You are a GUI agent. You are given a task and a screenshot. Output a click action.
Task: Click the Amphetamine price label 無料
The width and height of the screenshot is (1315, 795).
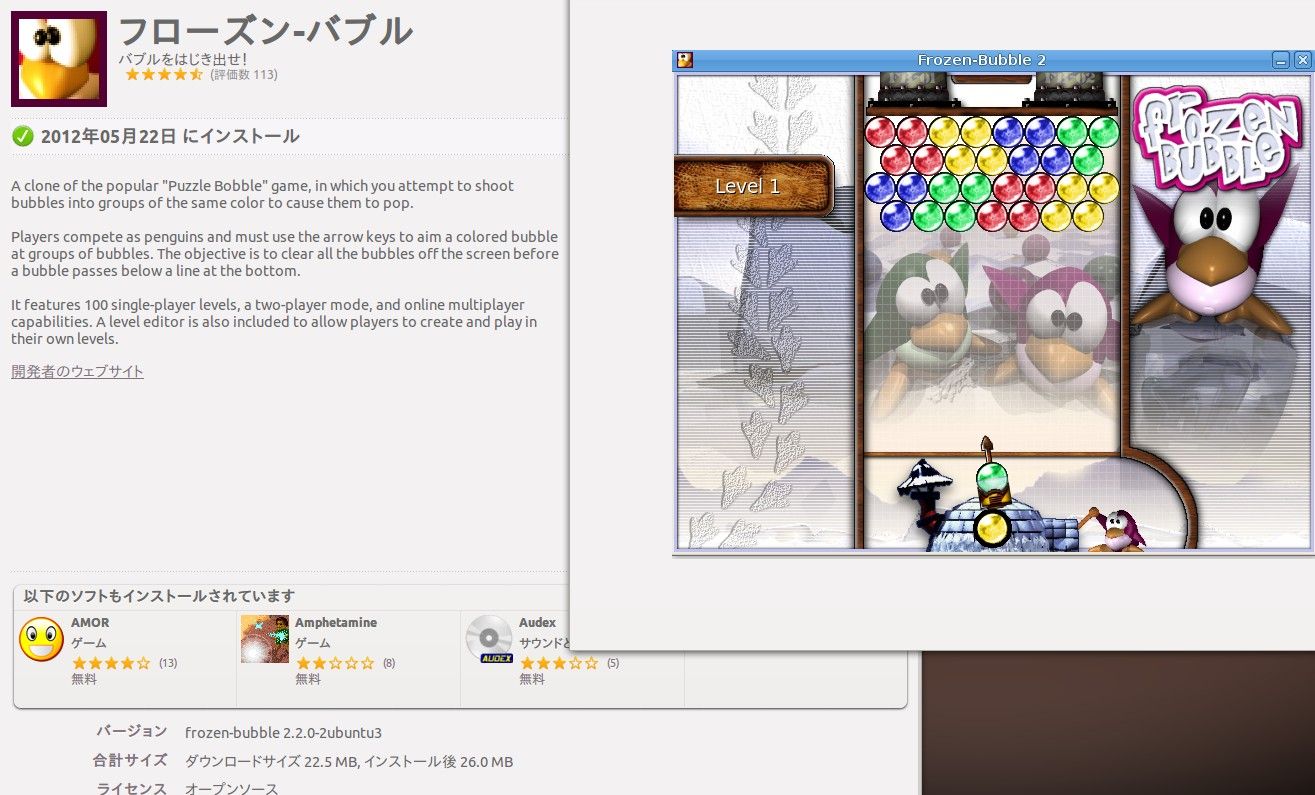tap(308, 679)
